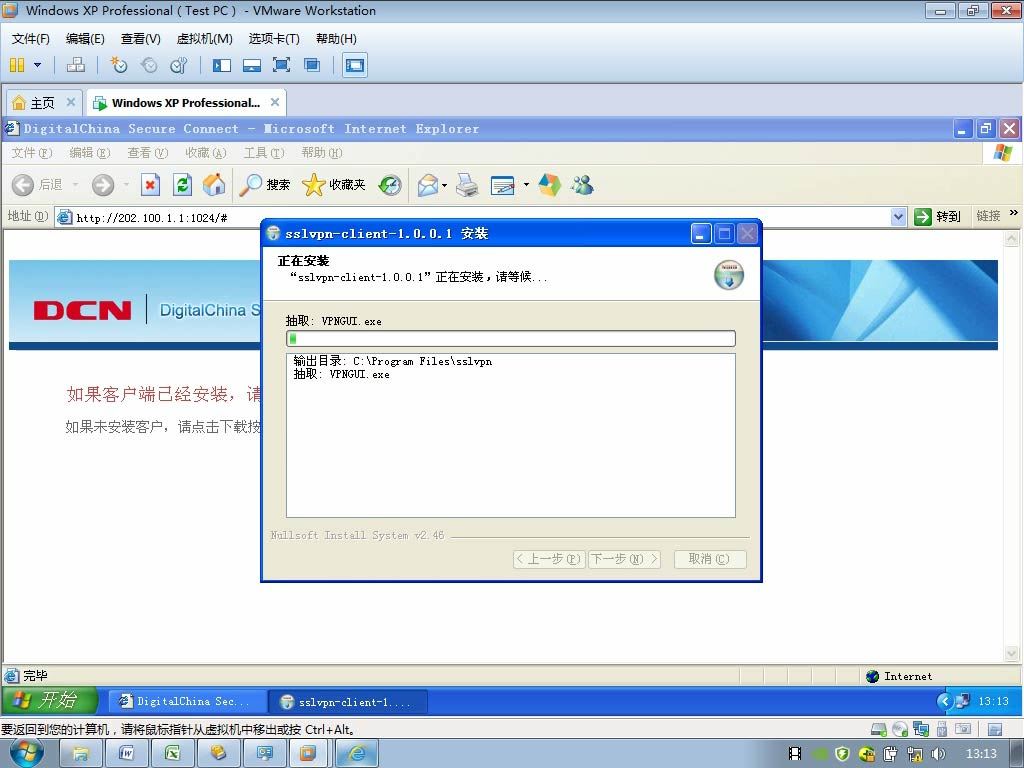Open the 收藏夹 favorites panel
1024x768 pixels.
coord(334,185)
